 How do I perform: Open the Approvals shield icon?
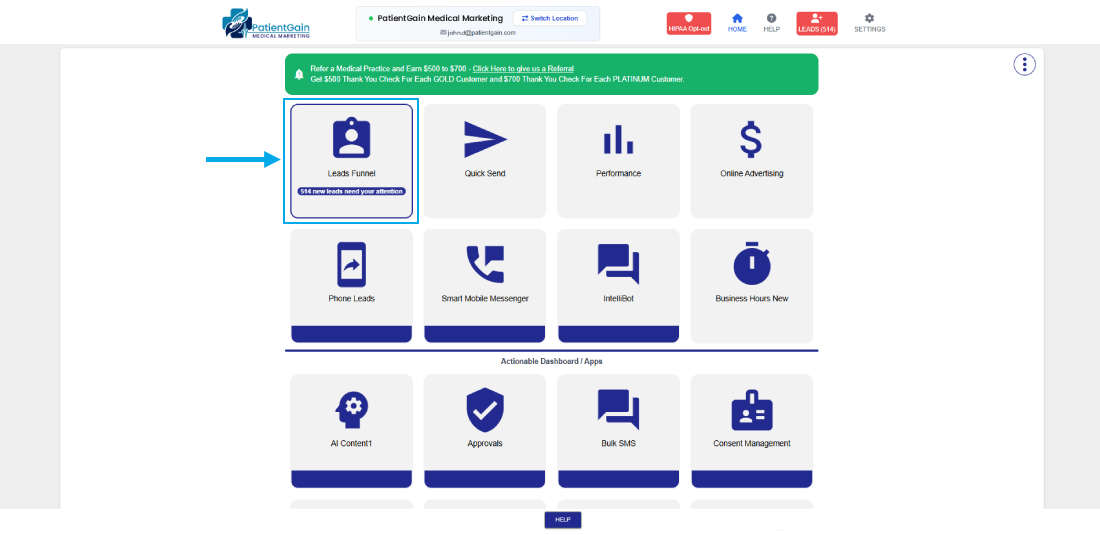coord(485,409)
